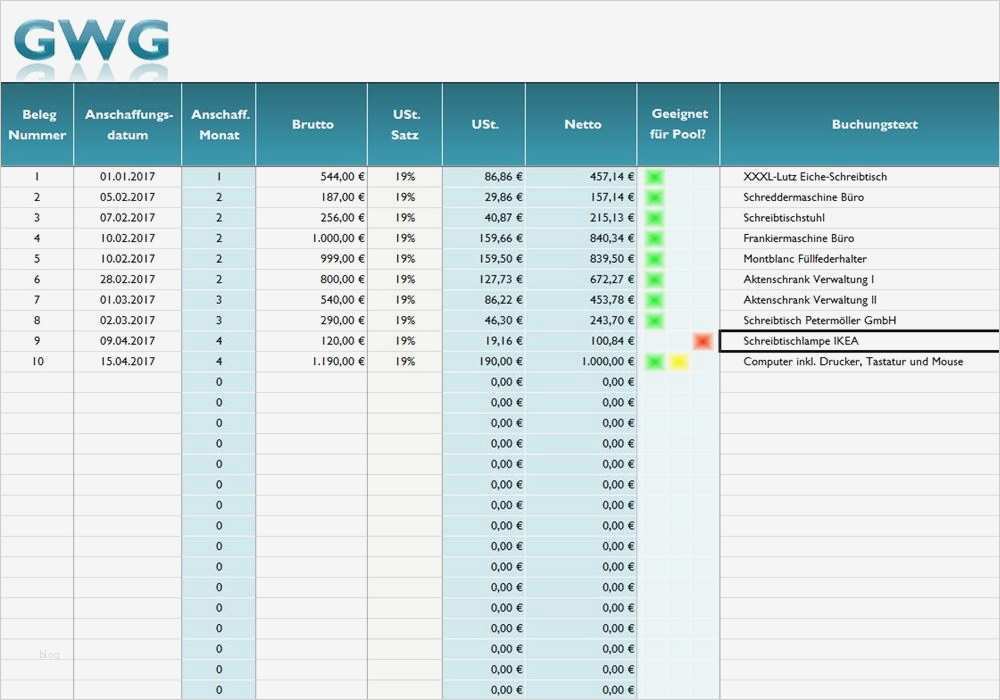Click the green pool indicator for XXXL-Lutz Eiche-Schreibtisch
The image size is (1000, 700).
click(653, 176)
